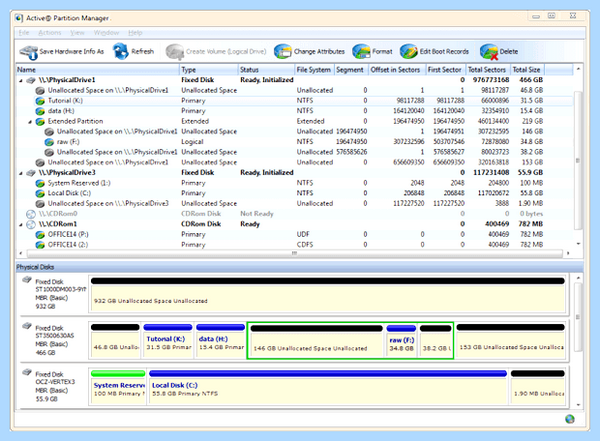Image resolution: width=600 pixels, height=441 pixels.
Task: Collapse the CDRom1 tree node
Action: pos(21,224)
